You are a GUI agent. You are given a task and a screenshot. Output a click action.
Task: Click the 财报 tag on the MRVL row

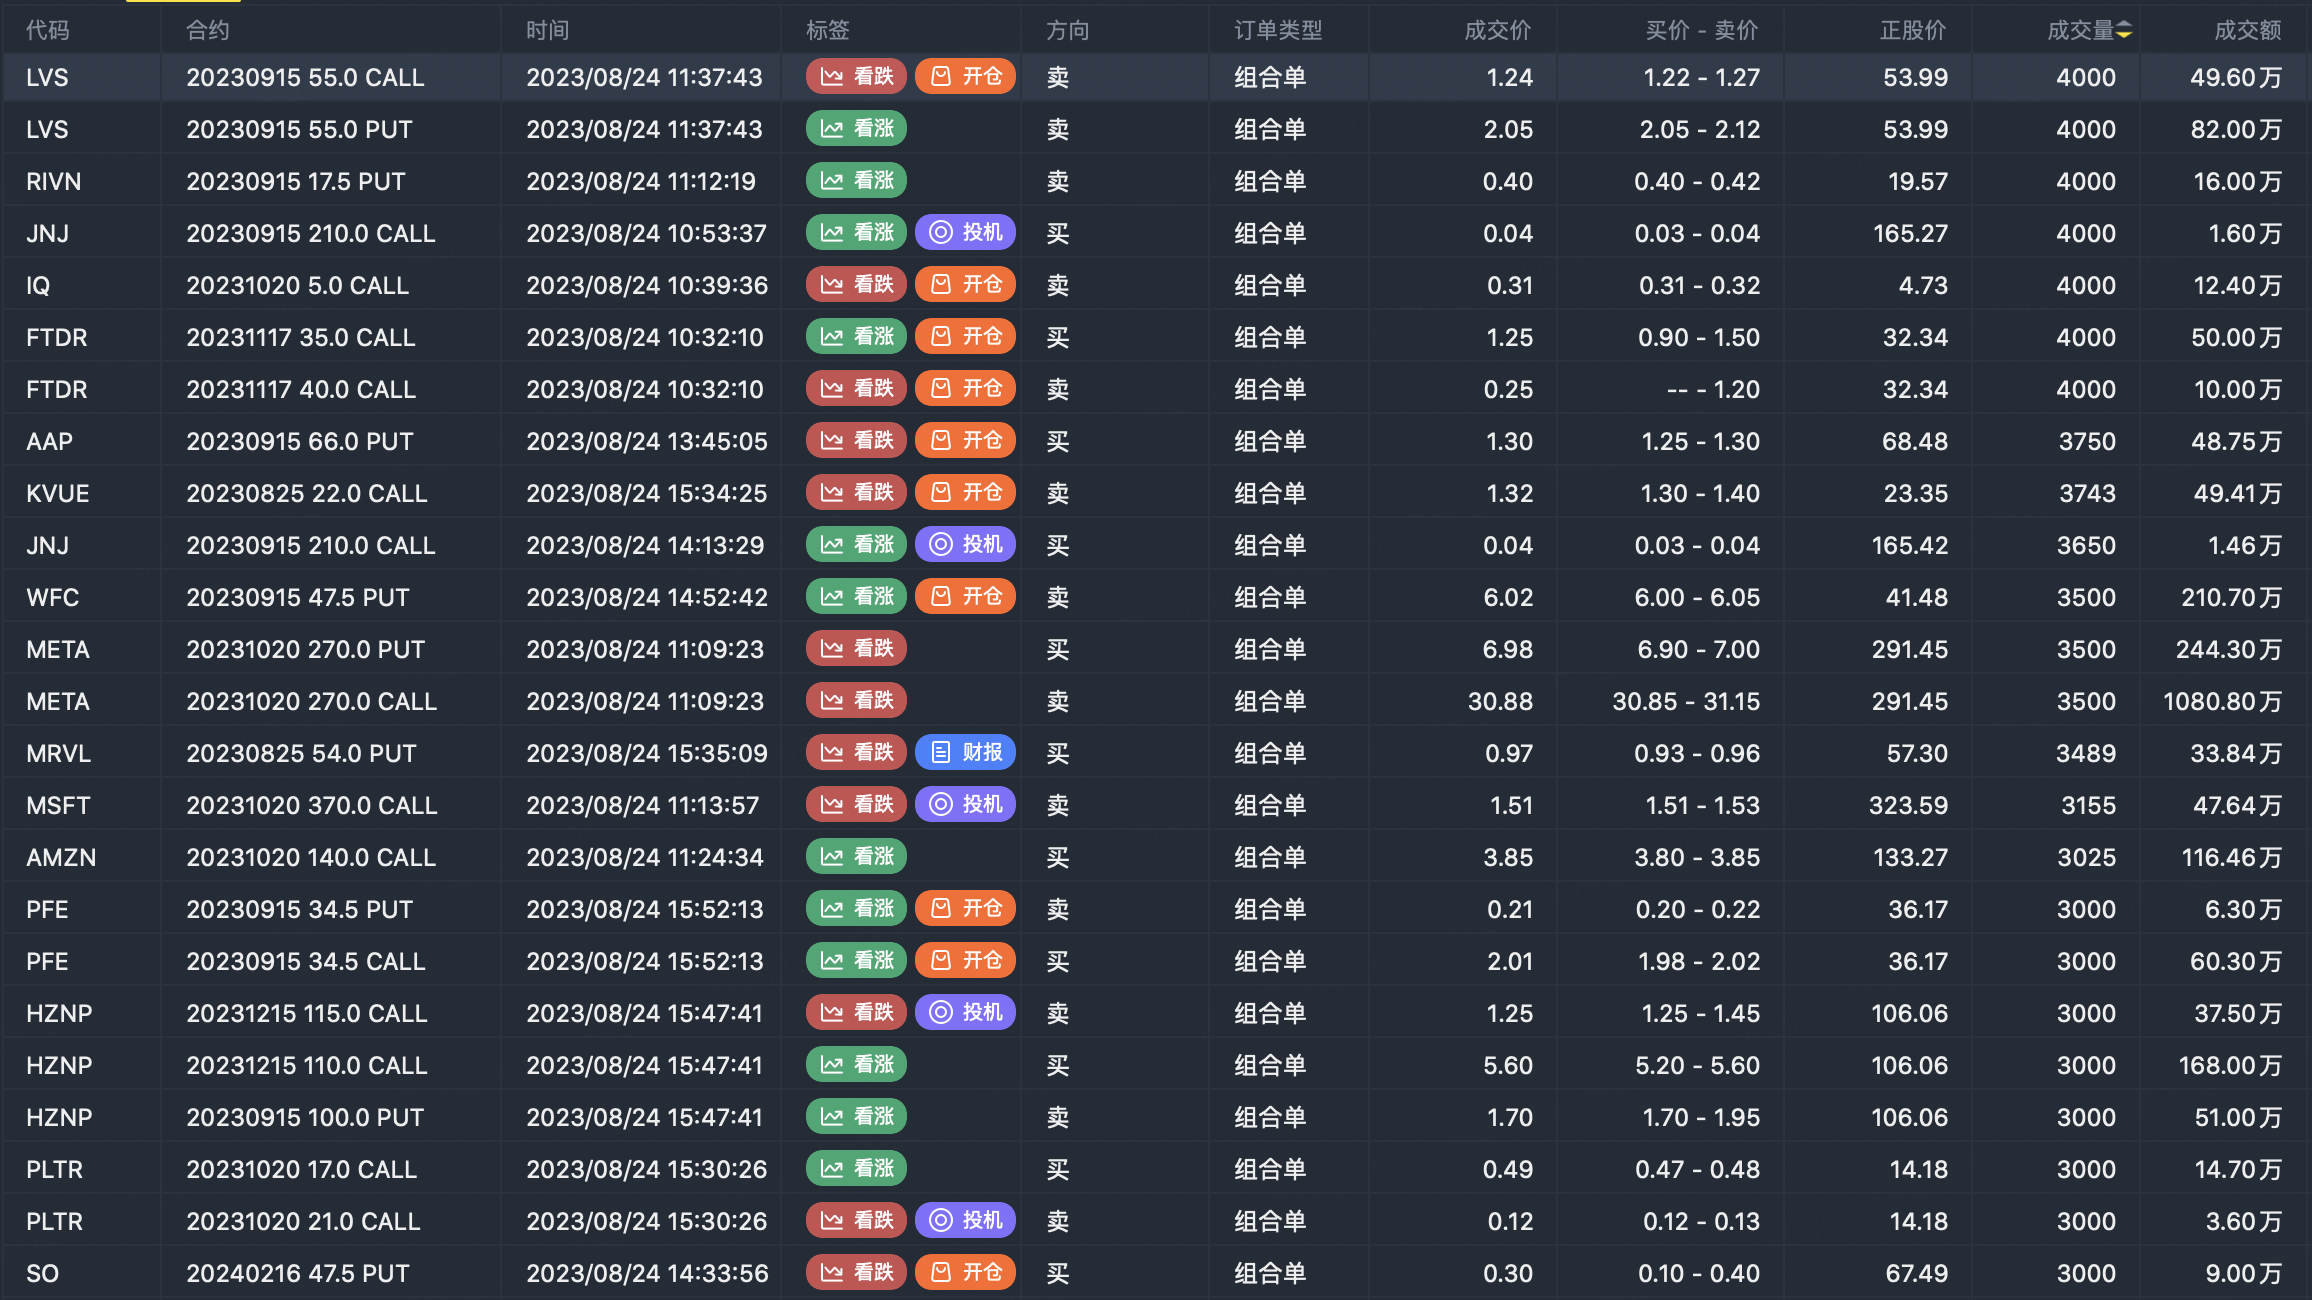pyautogui.click(x=965, y=753)
